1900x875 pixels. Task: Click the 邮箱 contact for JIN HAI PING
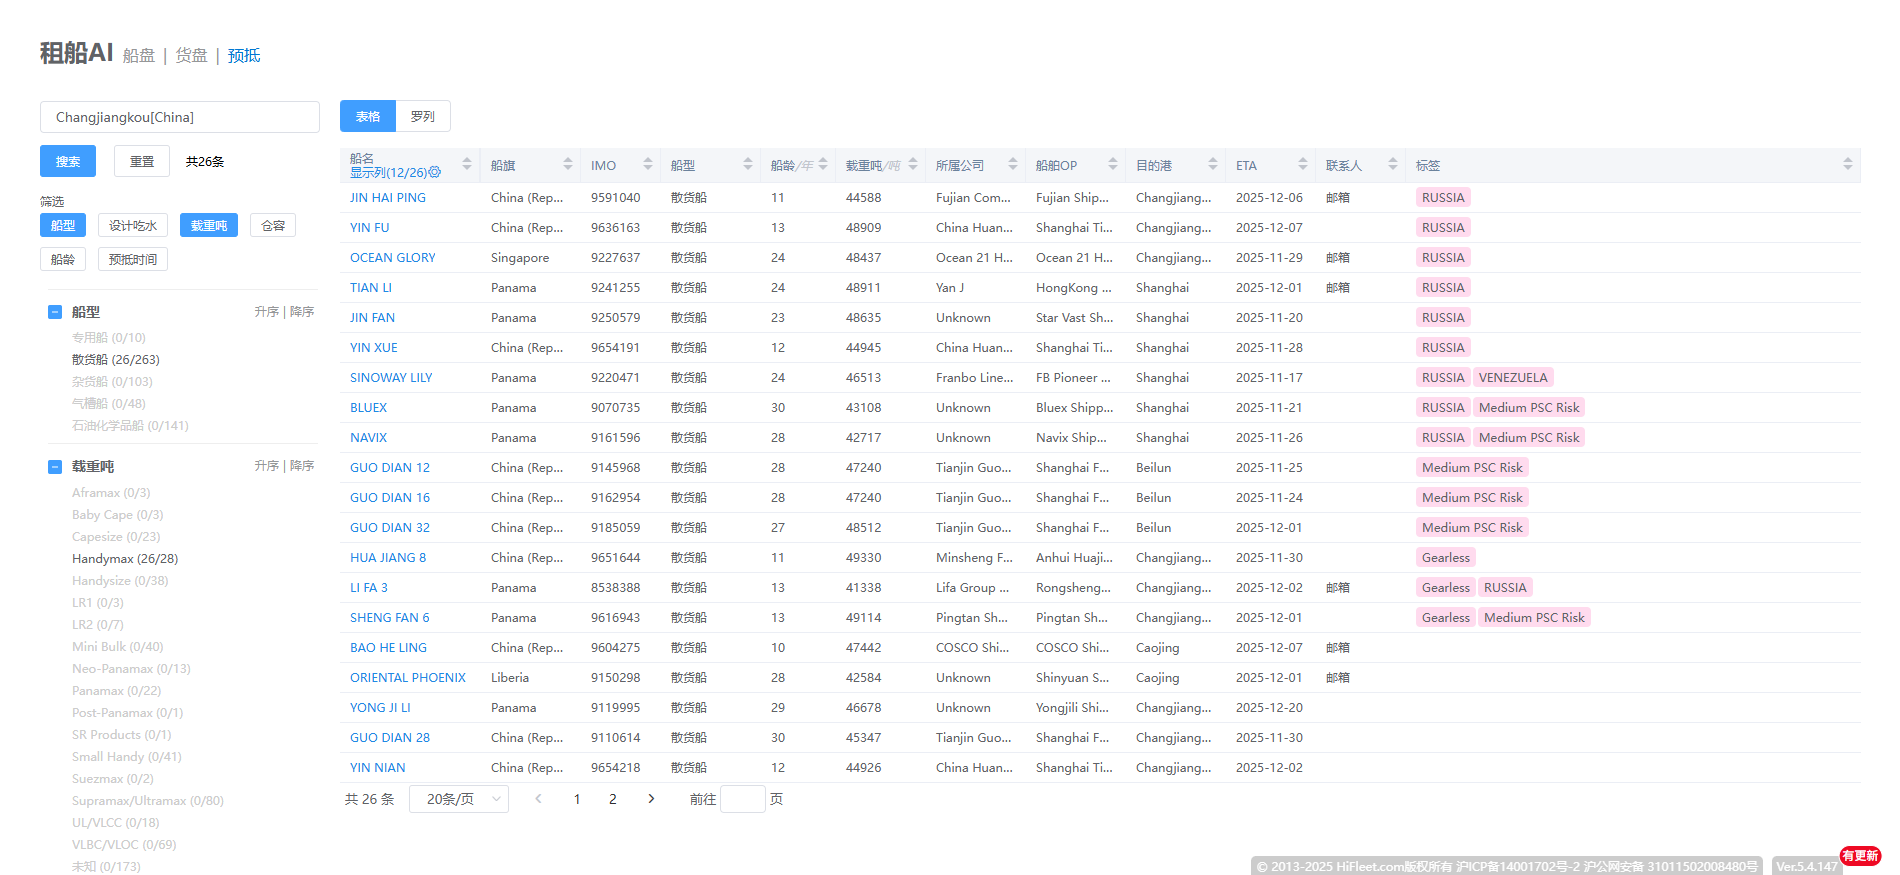coord(1337,198)
